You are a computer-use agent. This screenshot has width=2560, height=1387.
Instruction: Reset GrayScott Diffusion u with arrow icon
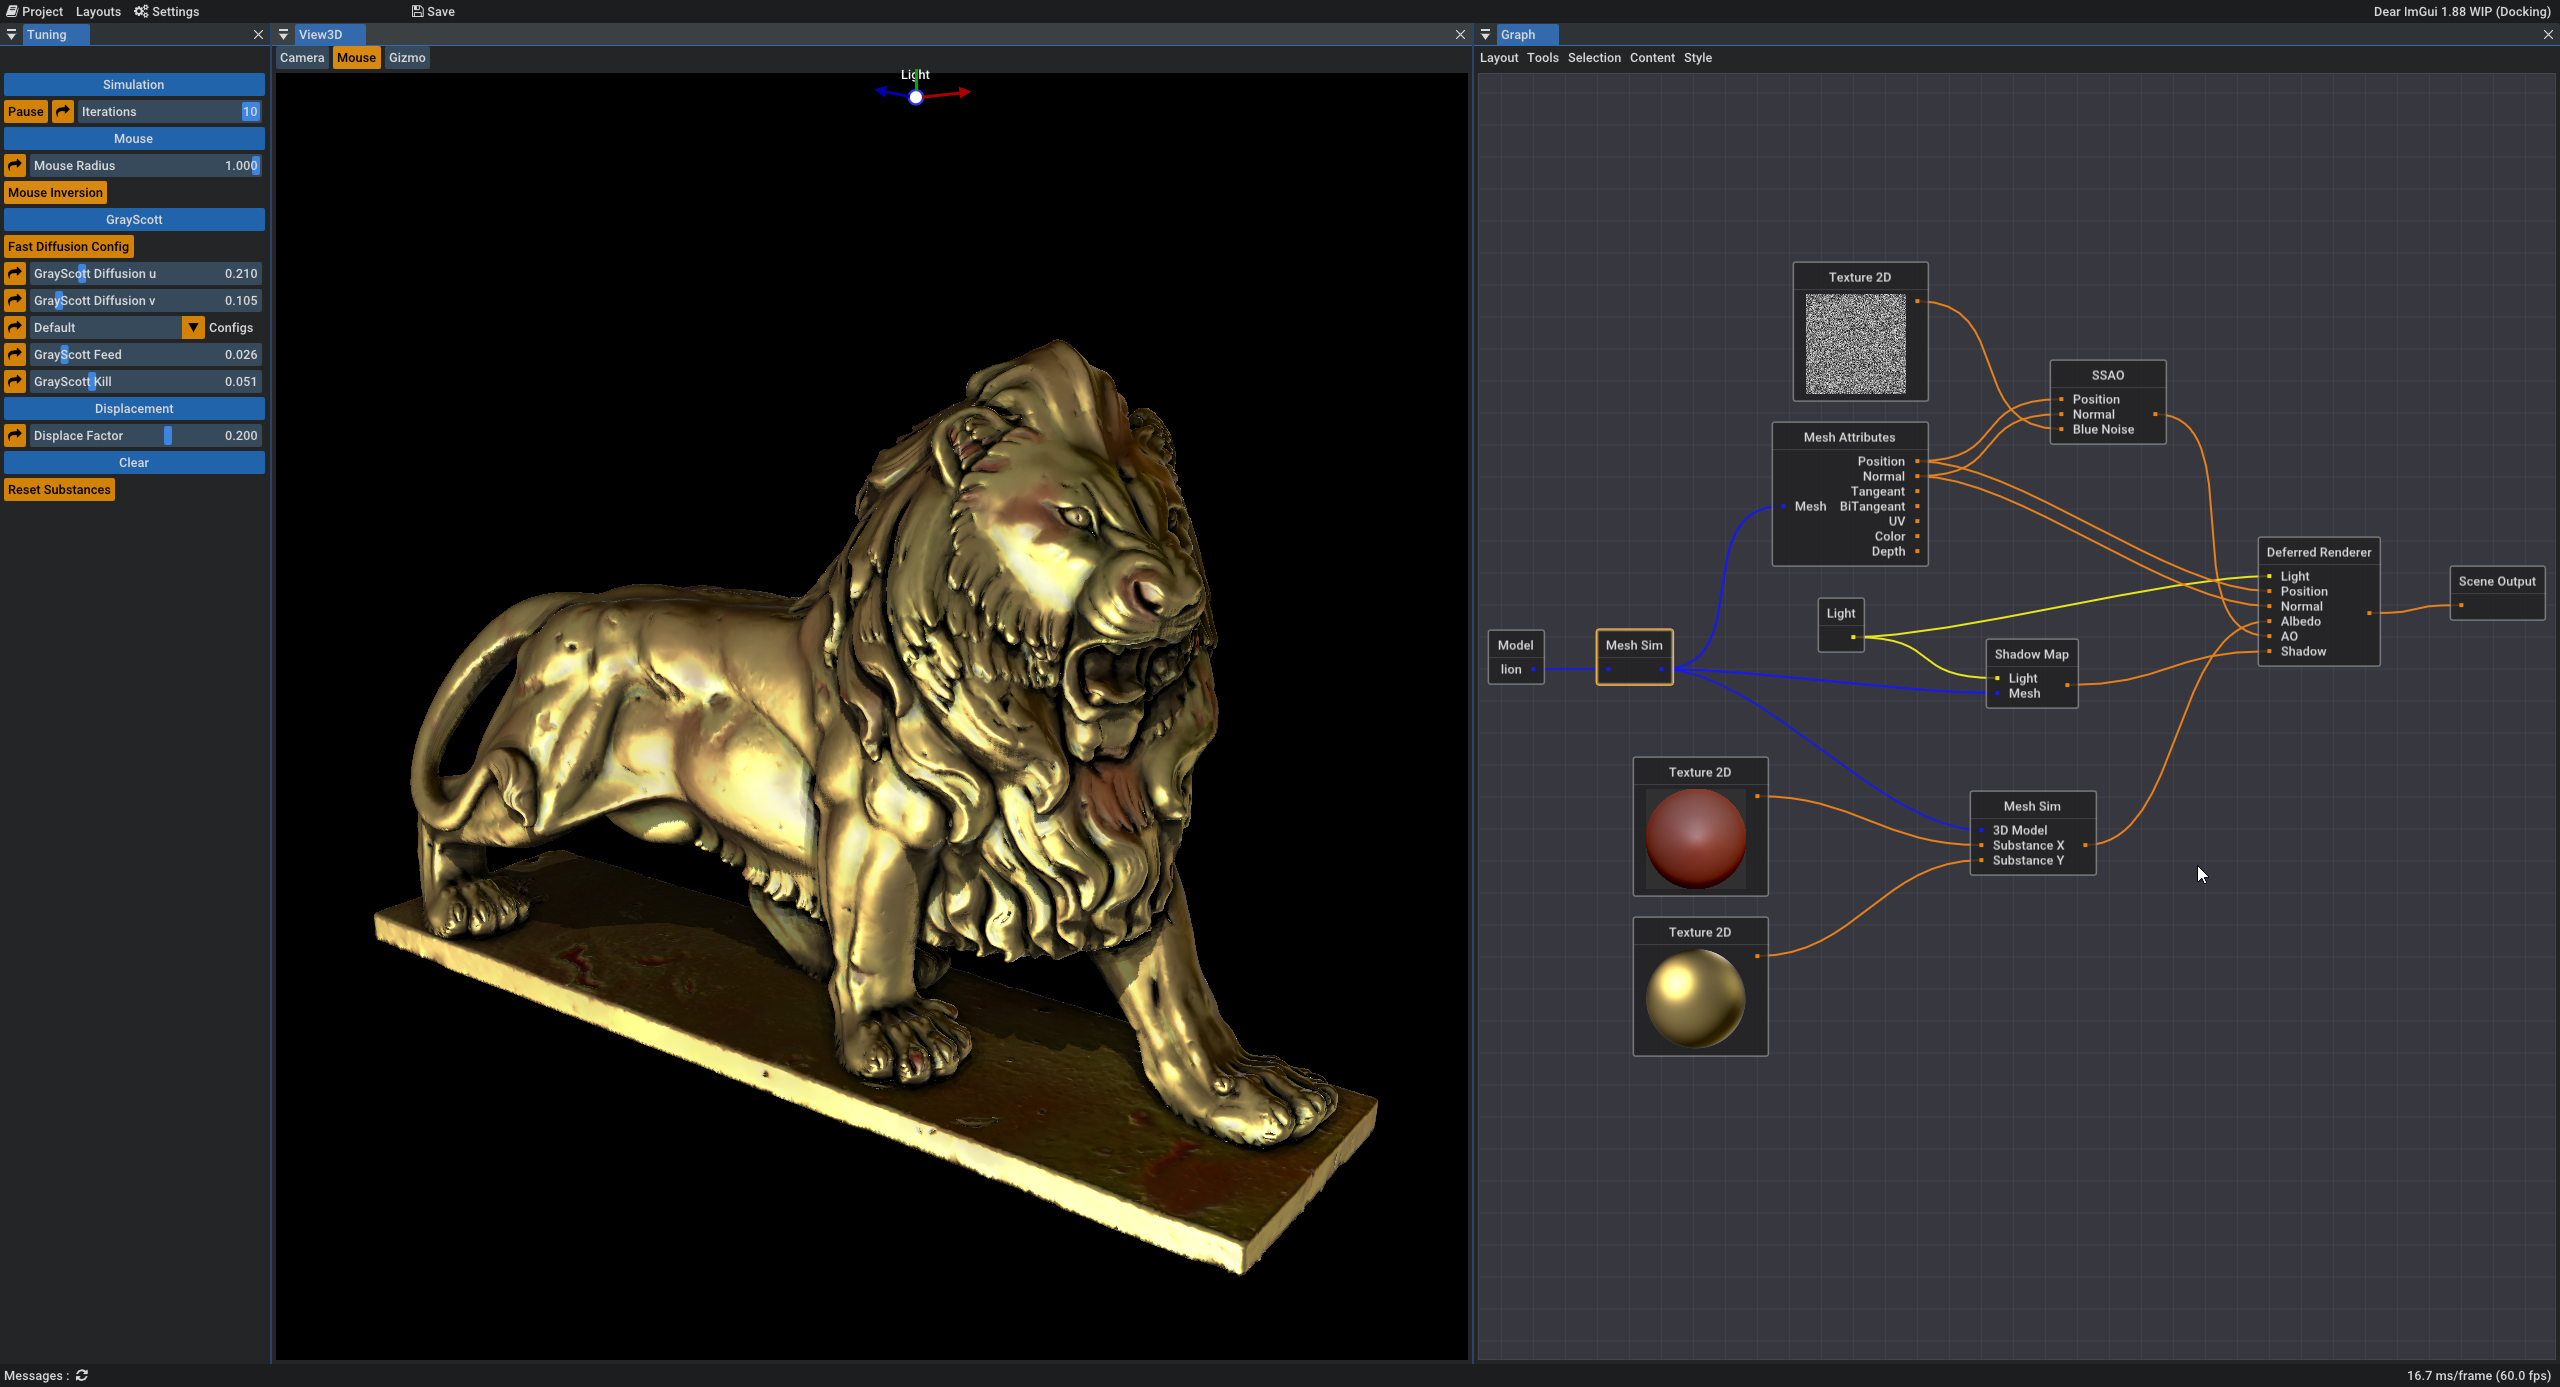[15, 274]
